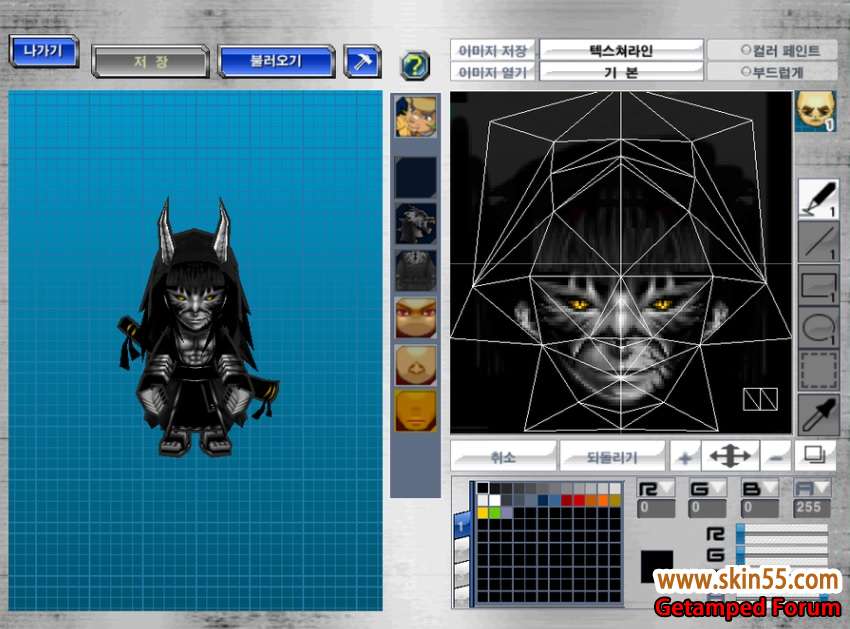Viewport: 850px width, 629px height.
Task: Pick the green palette swatch
Action: (495, 512)
